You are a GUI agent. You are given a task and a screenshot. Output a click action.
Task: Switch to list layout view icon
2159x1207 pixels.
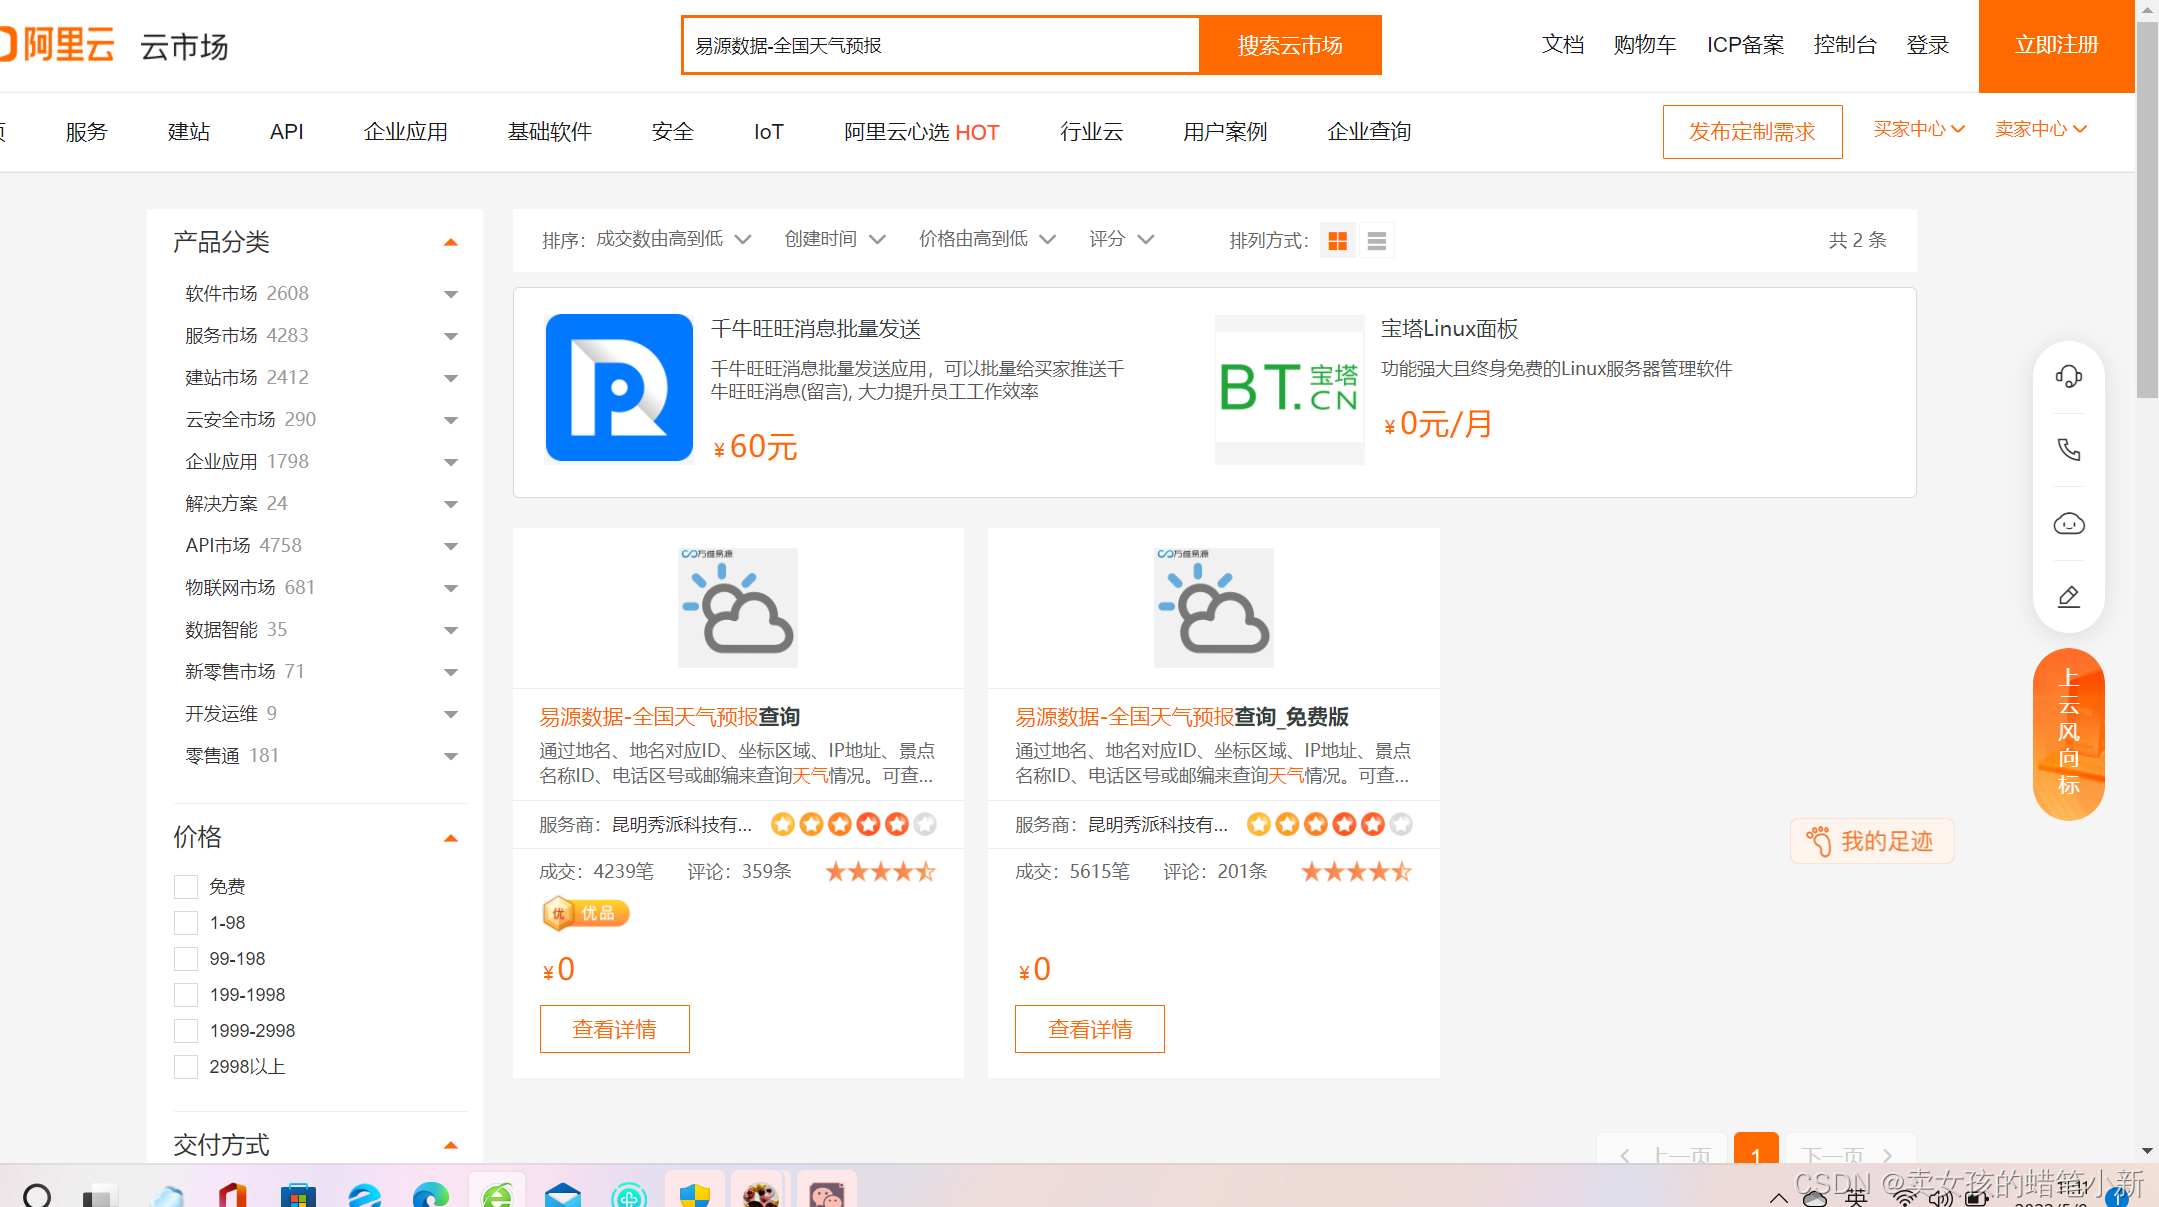pyautogui.click(x=1376, y=241)
